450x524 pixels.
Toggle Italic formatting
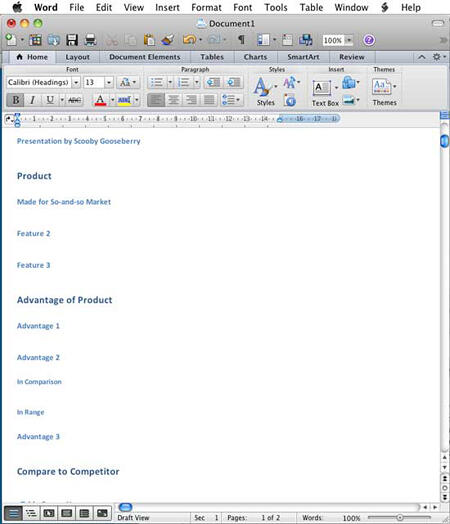tap(32, 100)
